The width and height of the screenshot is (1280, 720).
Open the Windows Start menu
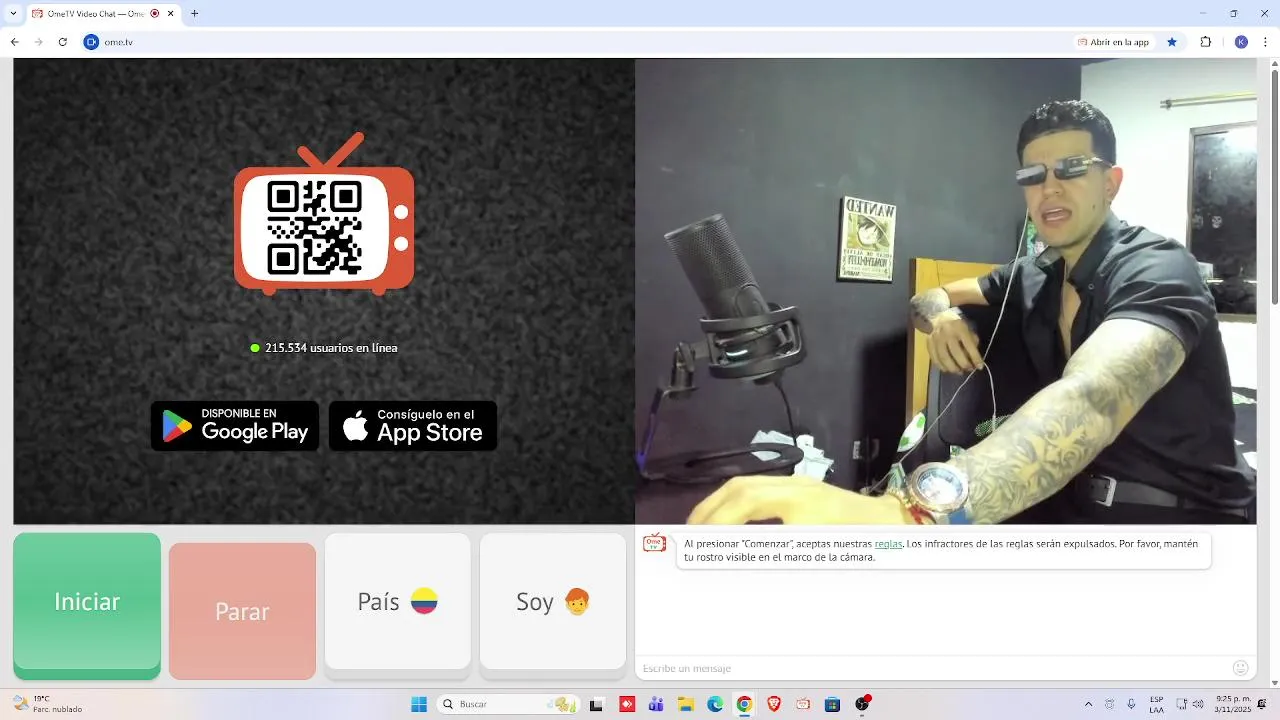419,704
